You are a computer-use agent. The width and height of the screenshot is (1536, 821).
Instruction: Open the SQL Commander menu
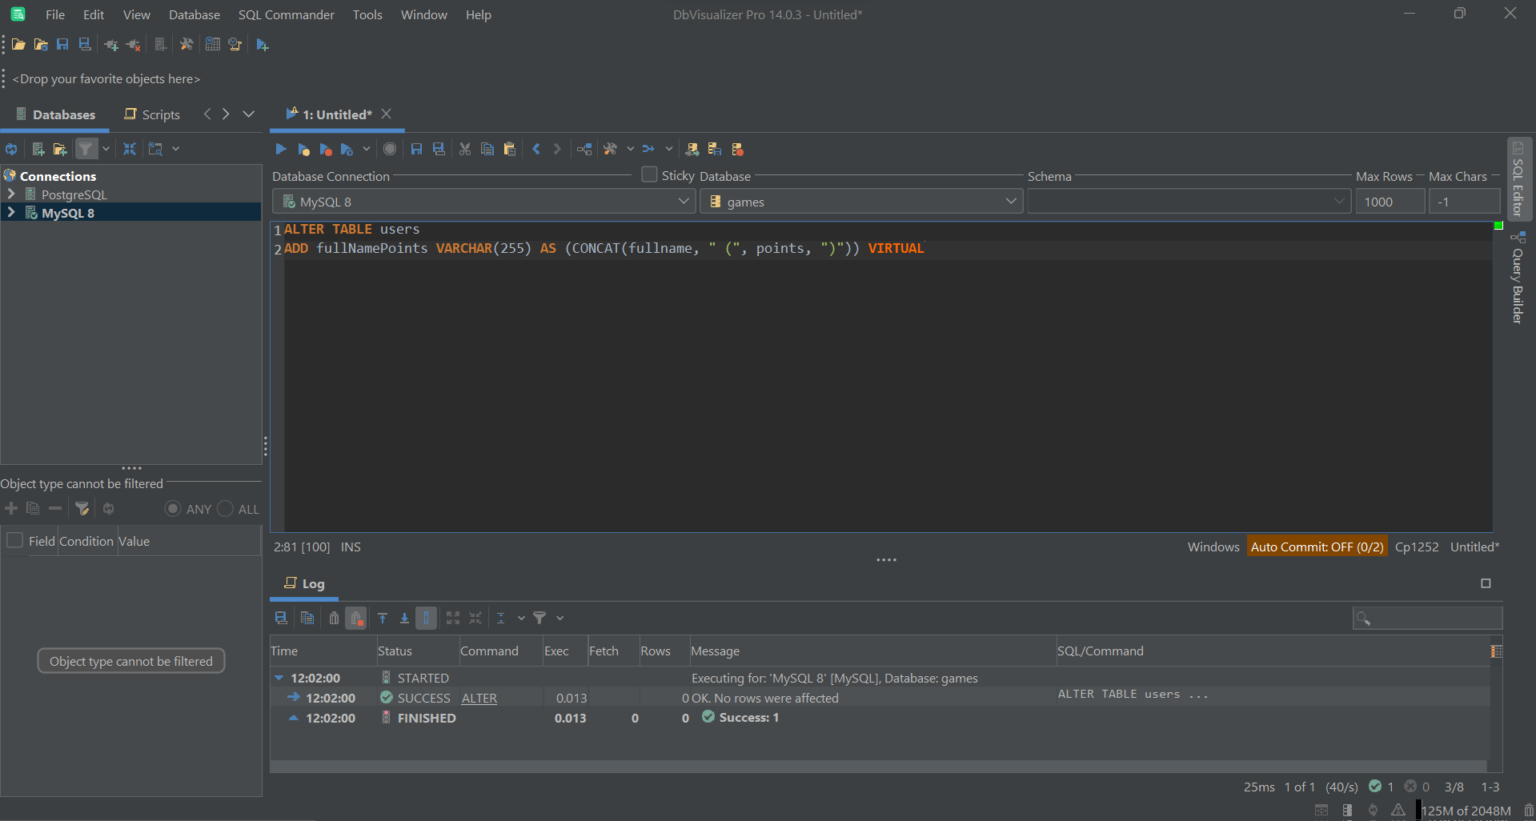pyautogui.click(x=286, y=14)
